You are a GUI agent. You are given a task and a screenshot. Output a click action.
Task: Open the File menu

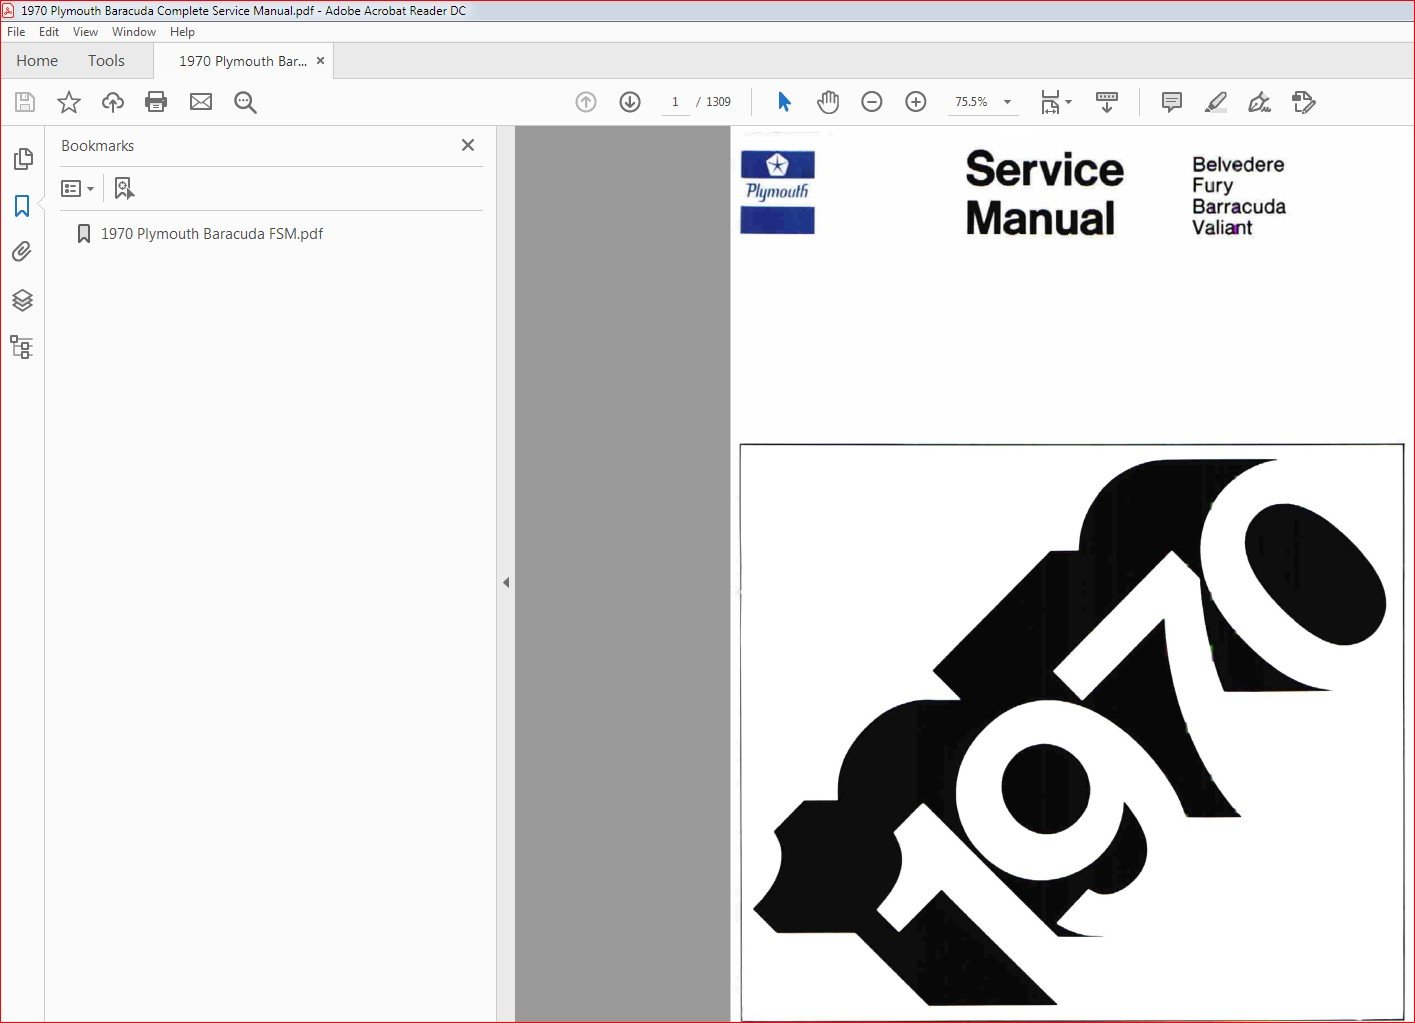point(16,32)
